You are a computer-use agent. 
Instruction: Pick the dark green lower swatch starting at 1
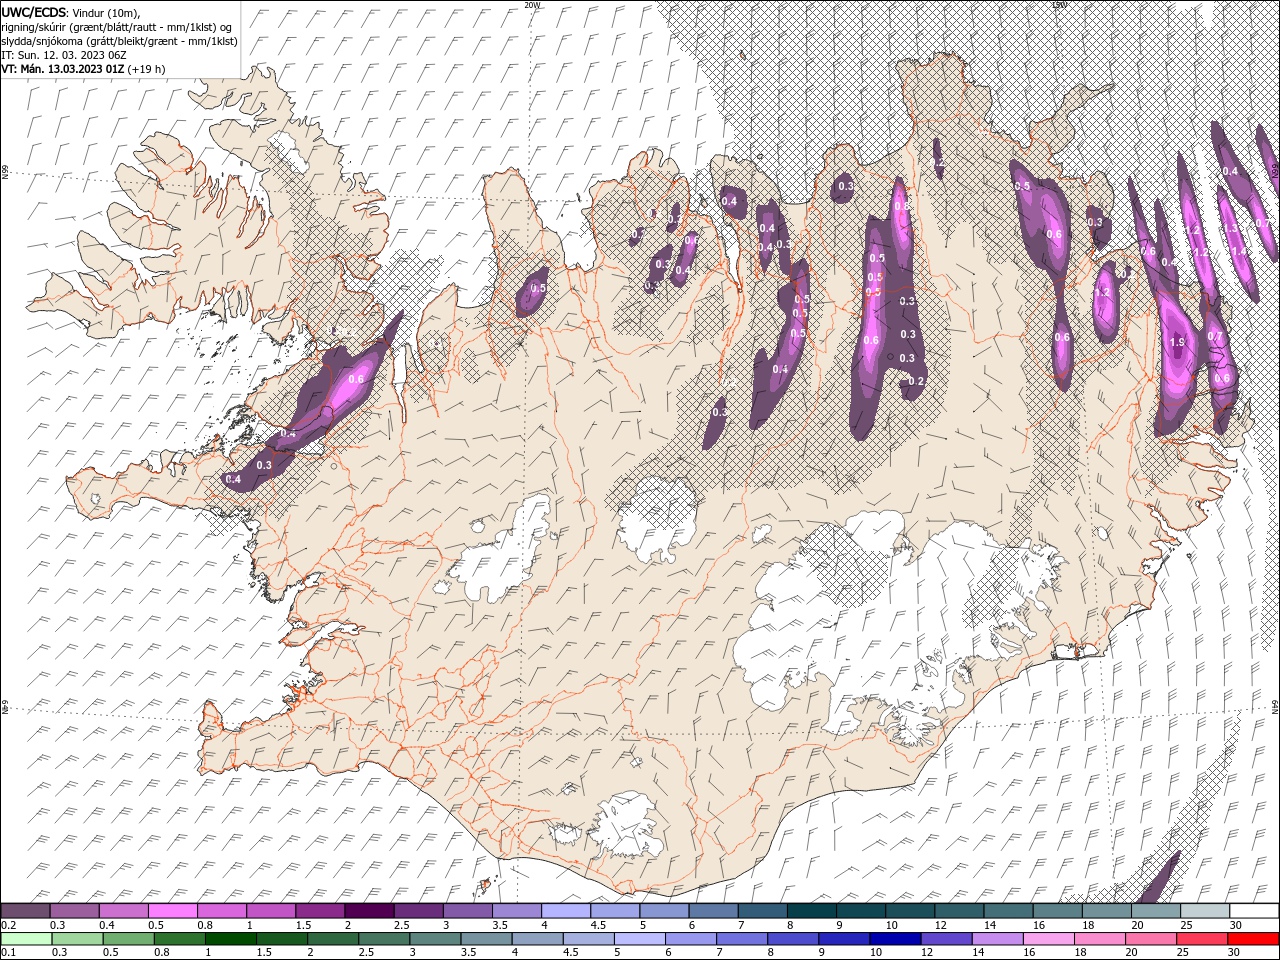(230, 939)
